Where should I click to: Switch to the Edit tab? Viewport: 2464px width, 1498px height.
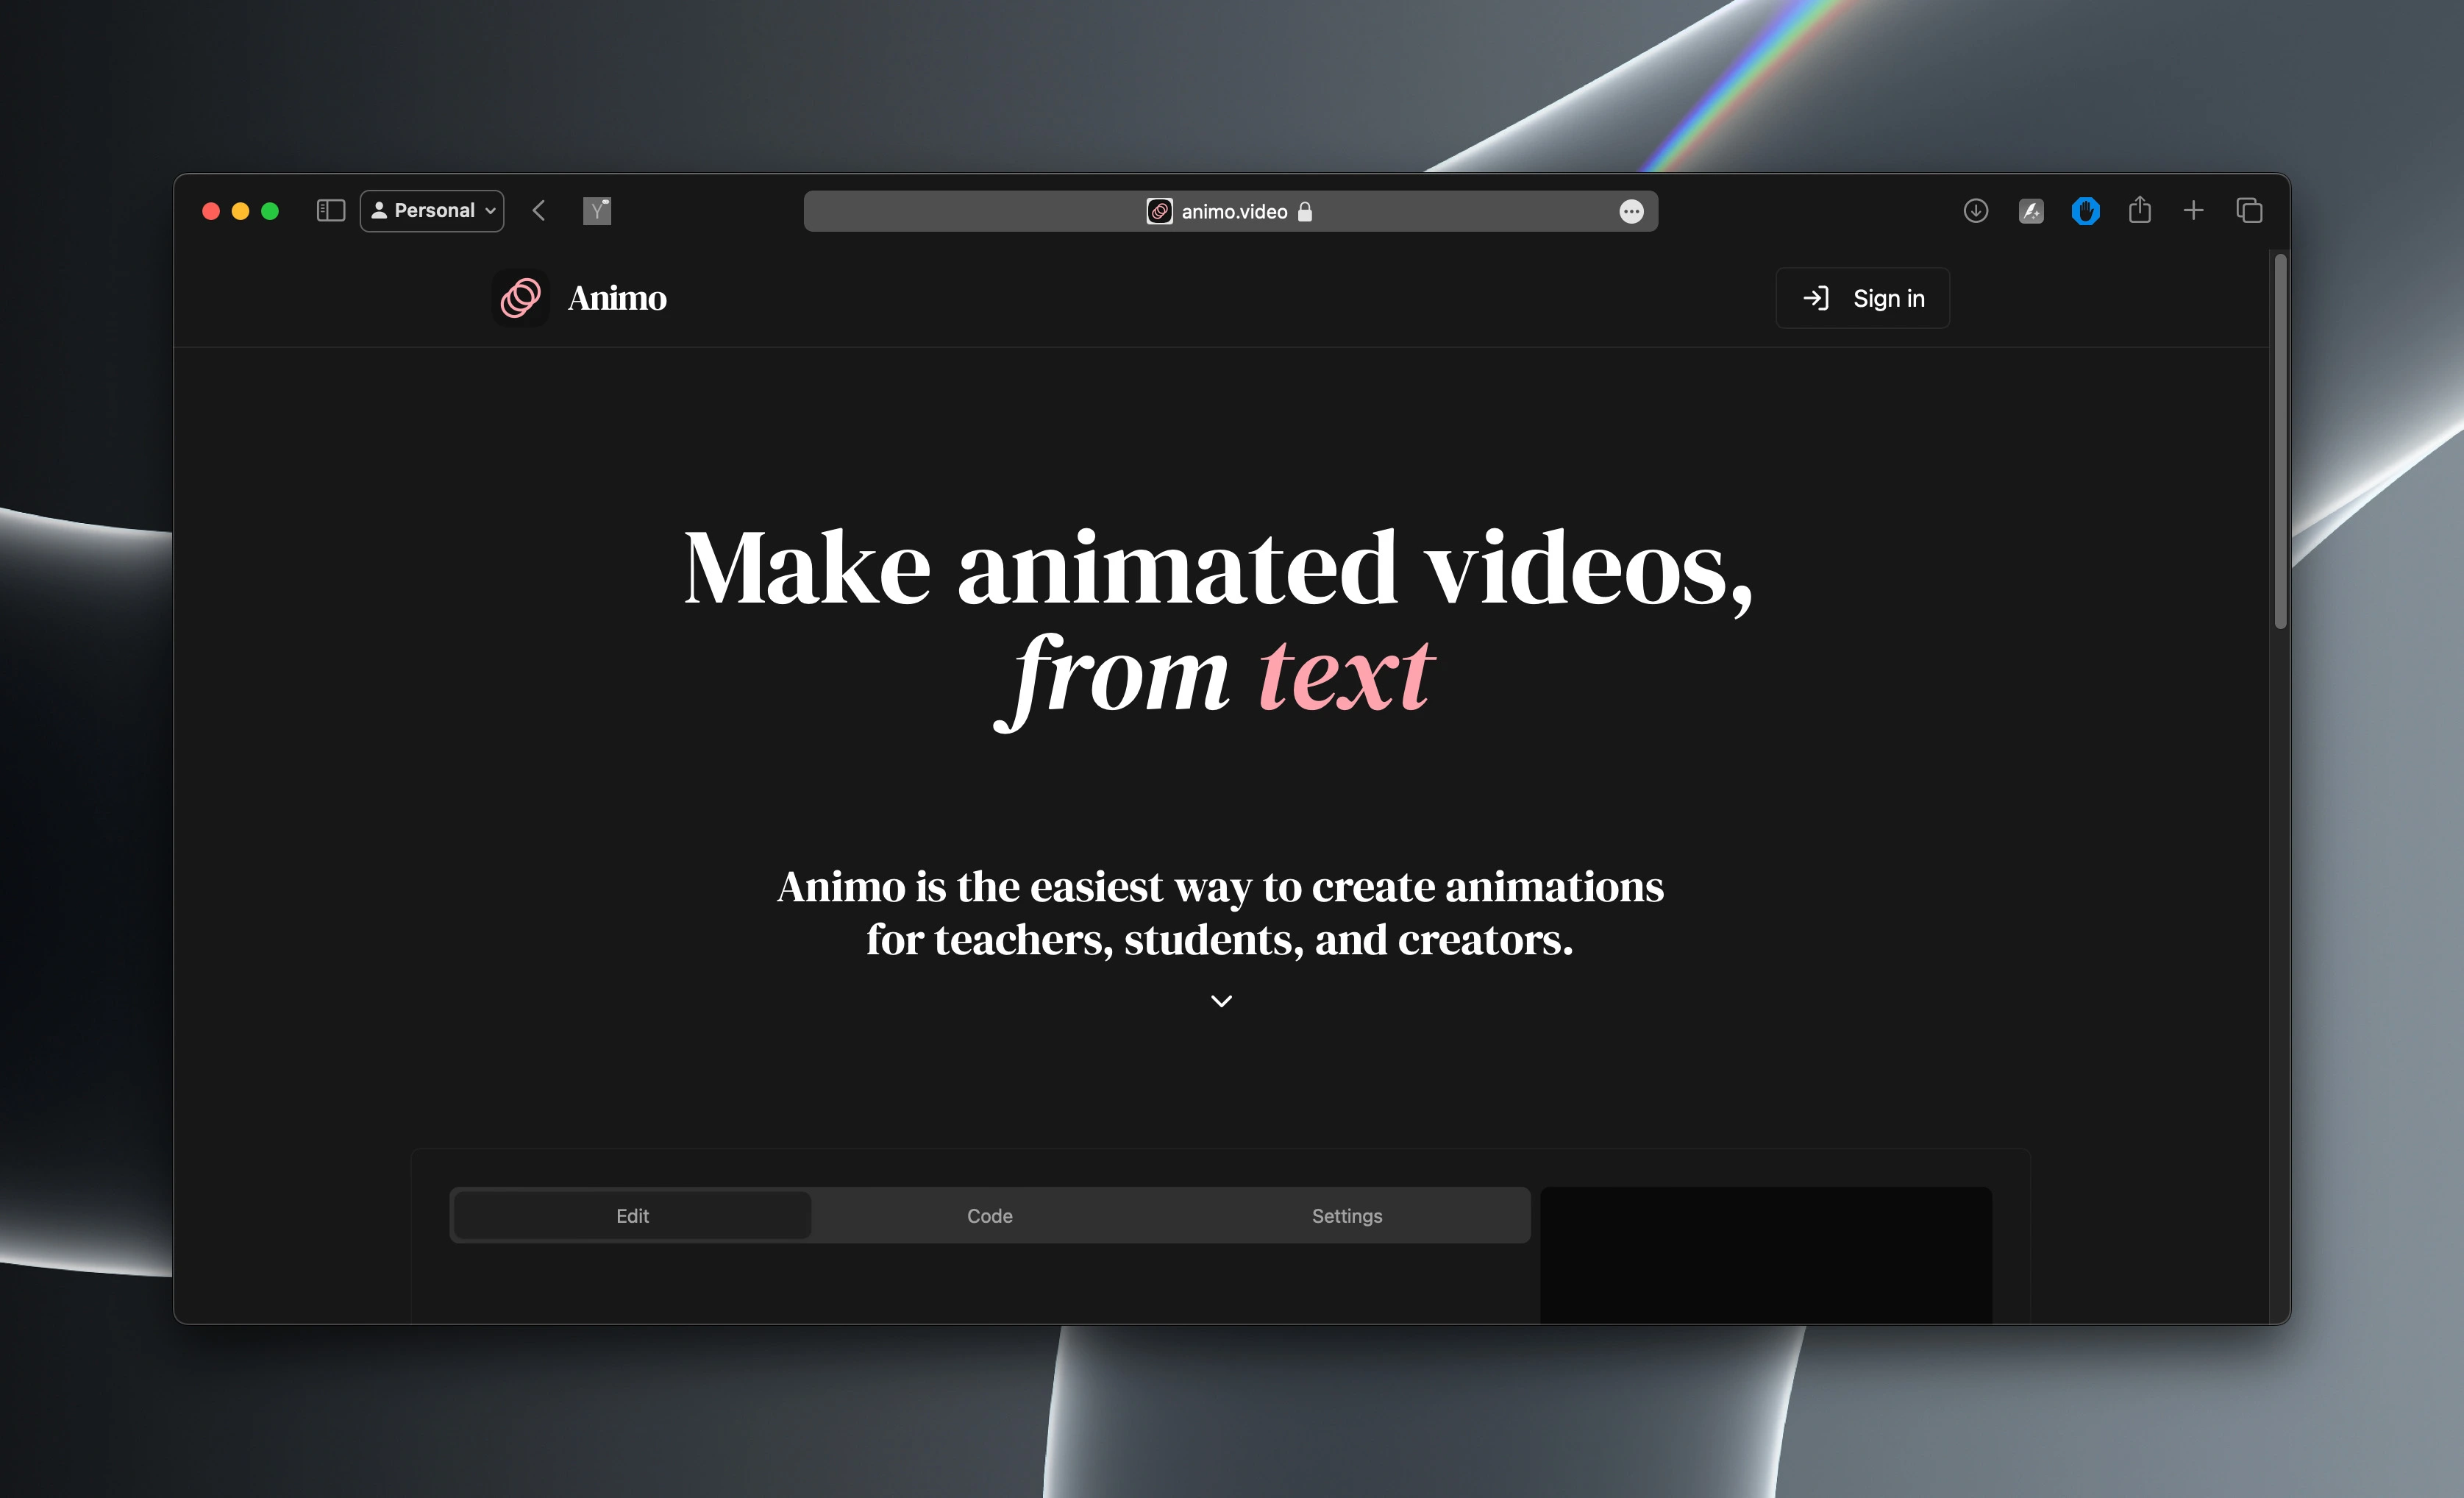pos(632,1216)
